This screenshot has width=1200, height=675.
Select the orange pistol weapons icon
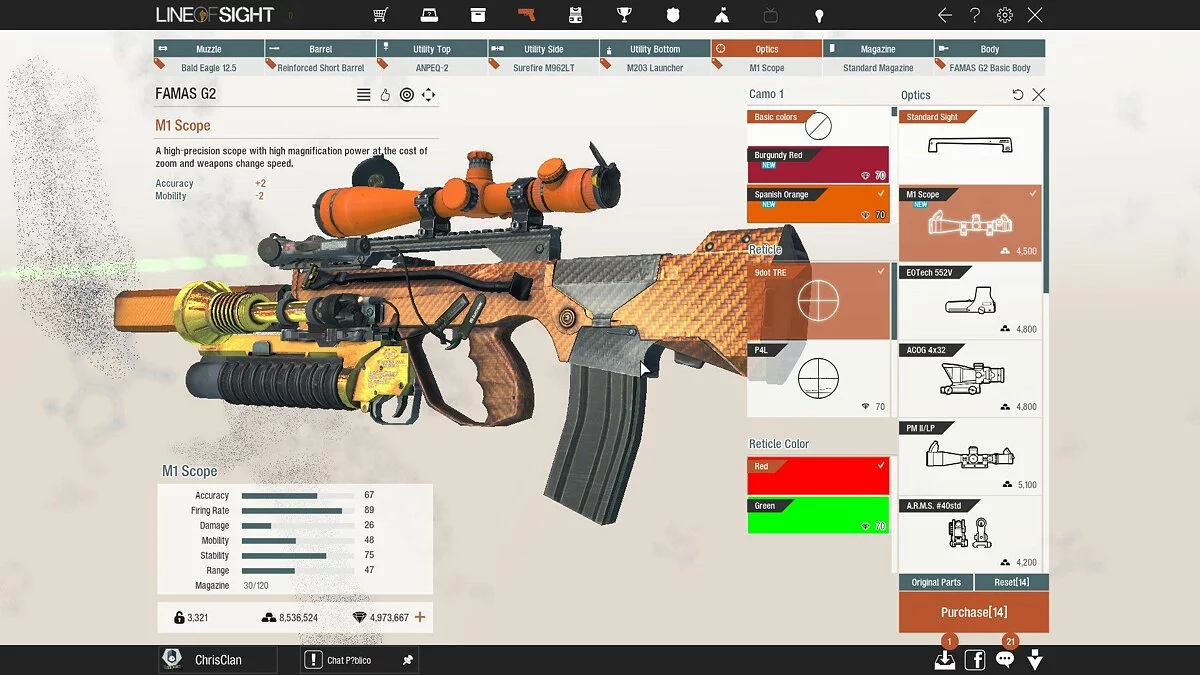point(526,15)
